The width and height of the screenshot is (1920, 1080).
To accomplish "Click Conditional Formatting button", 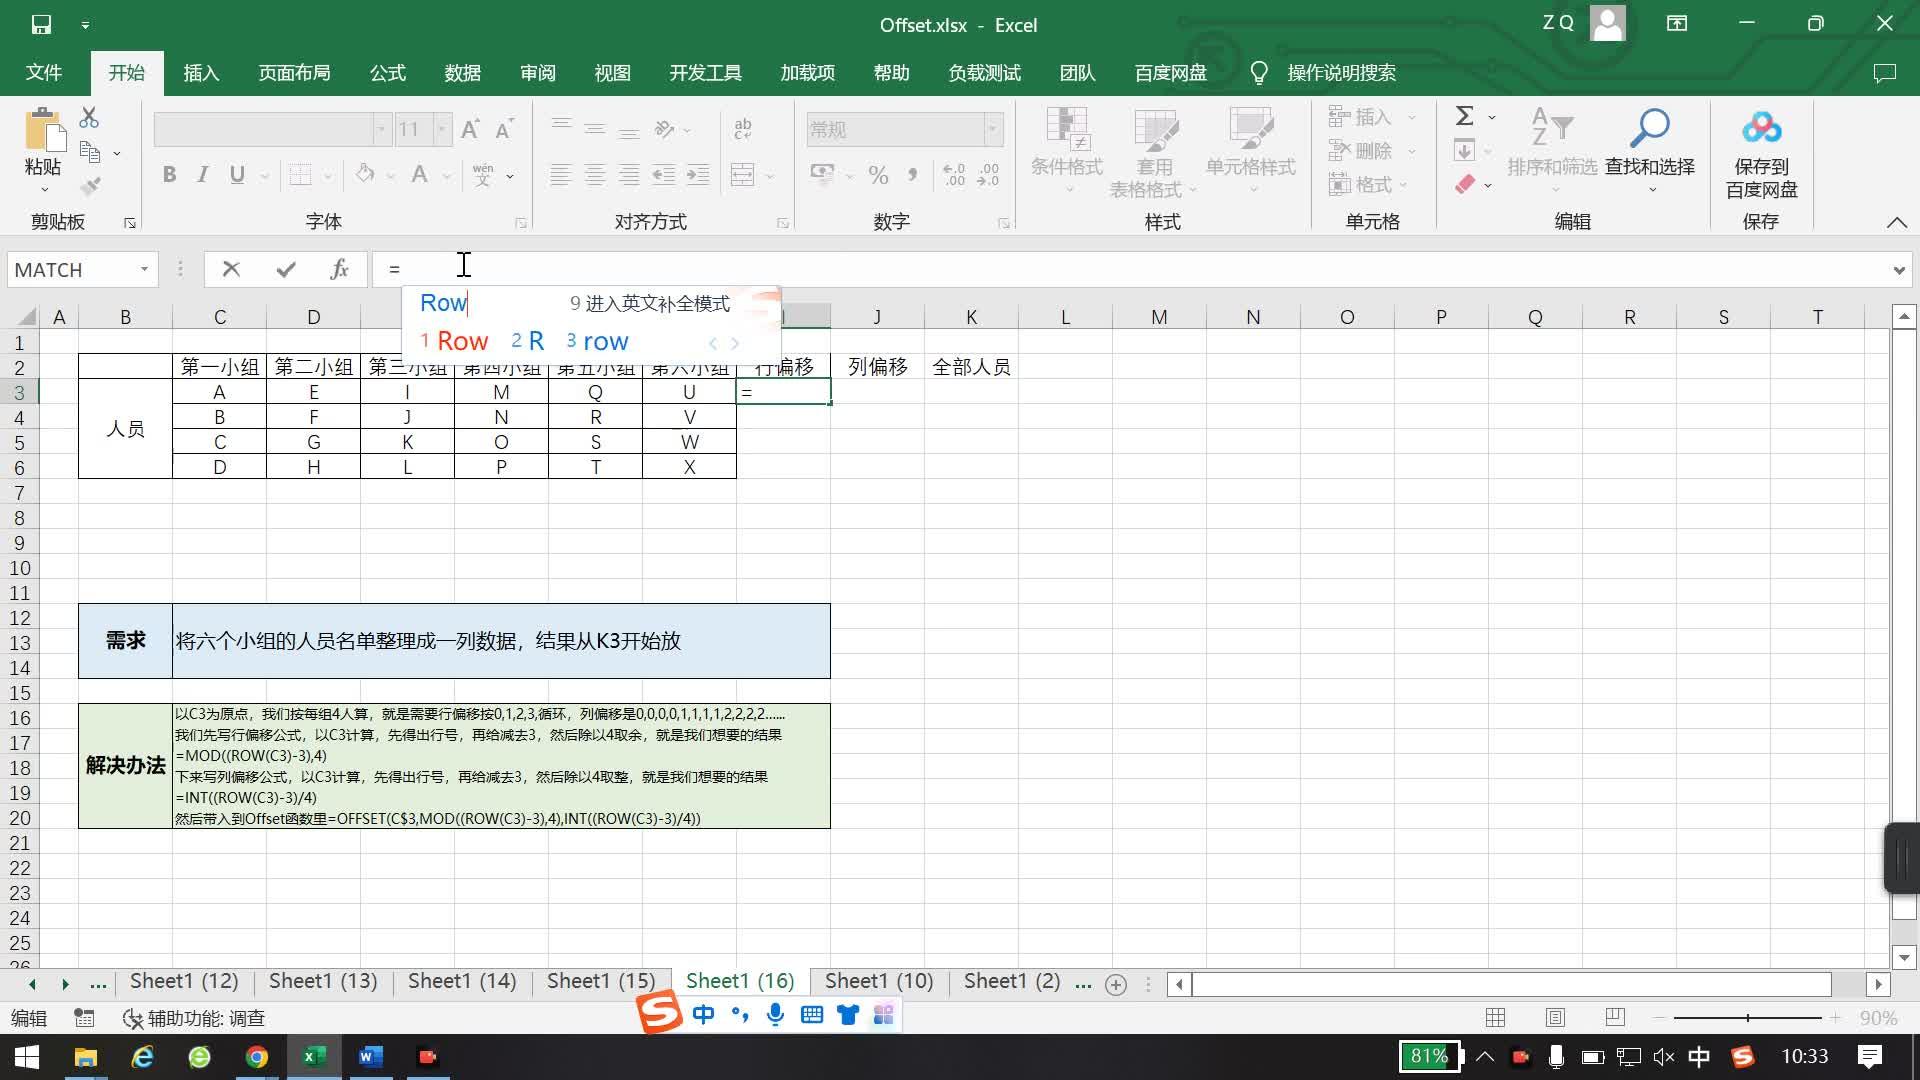I will [x=1067, y=150].
